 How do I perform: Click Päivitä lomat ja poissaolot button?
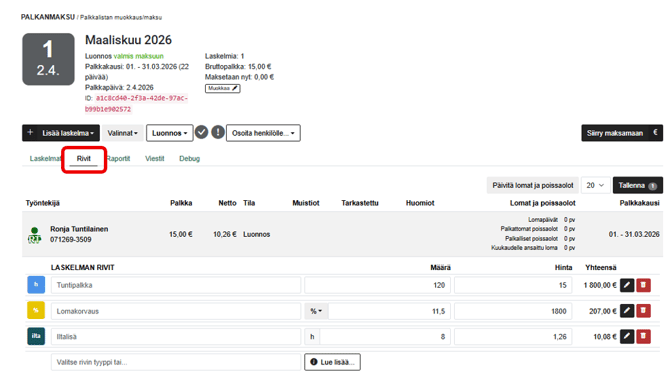coord(533,185)
